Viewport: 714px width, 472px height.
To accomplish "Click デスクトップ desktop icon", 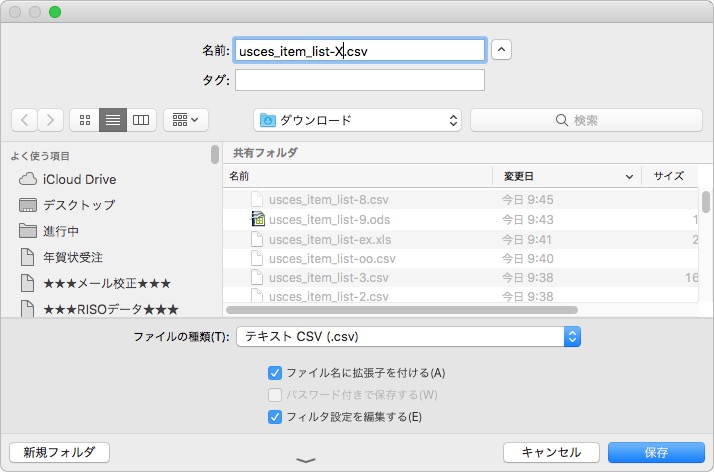I will click(x=28, y=205).
